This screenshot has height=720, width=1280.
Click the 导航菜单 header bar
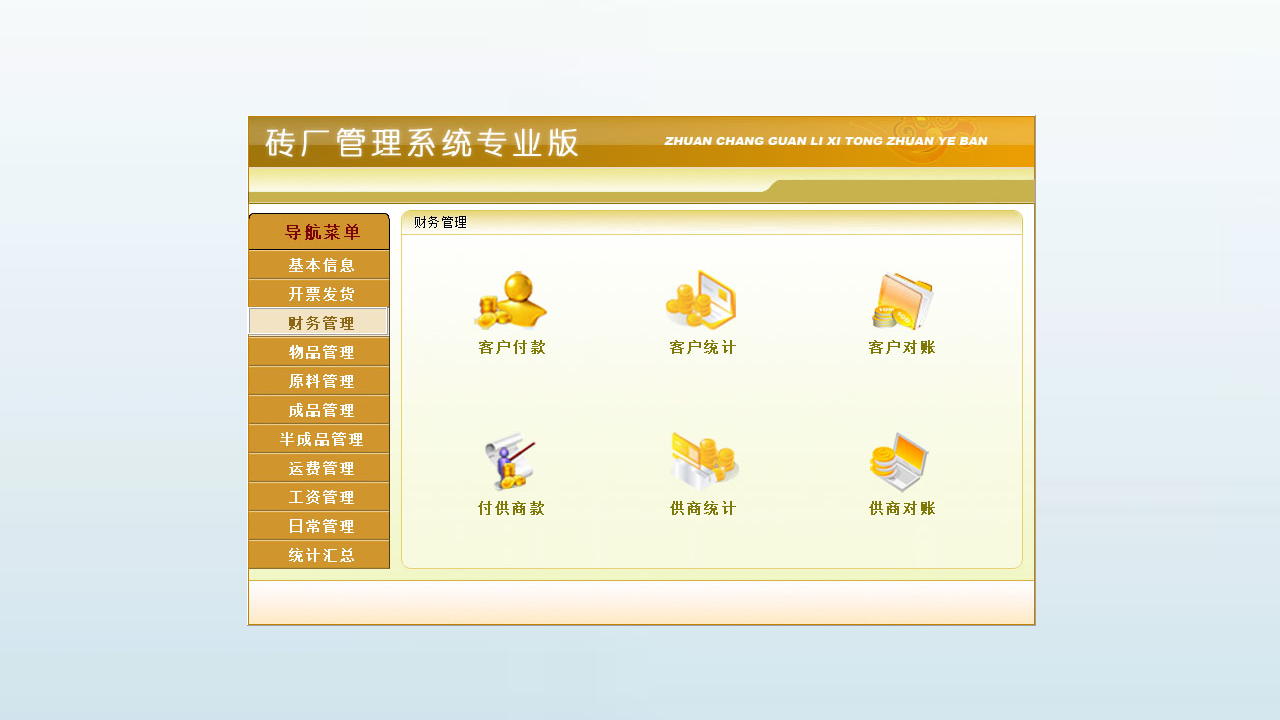[318, 231]
